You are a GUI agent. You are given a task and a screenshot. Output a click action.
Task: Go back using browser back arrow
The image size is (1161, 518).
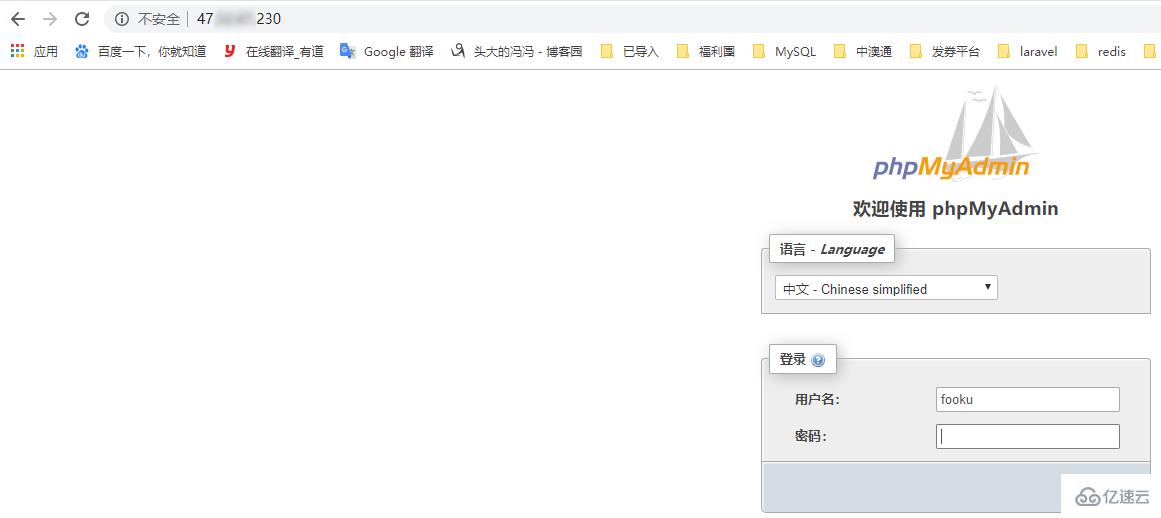point(18,19)
